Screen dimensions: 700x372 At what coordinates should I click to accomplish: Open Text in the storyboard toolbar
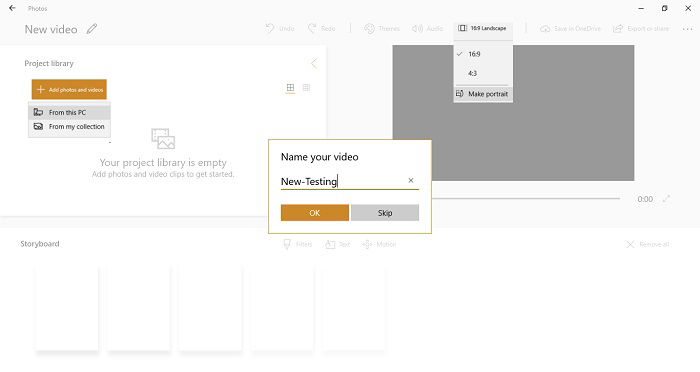pos(338,244)
